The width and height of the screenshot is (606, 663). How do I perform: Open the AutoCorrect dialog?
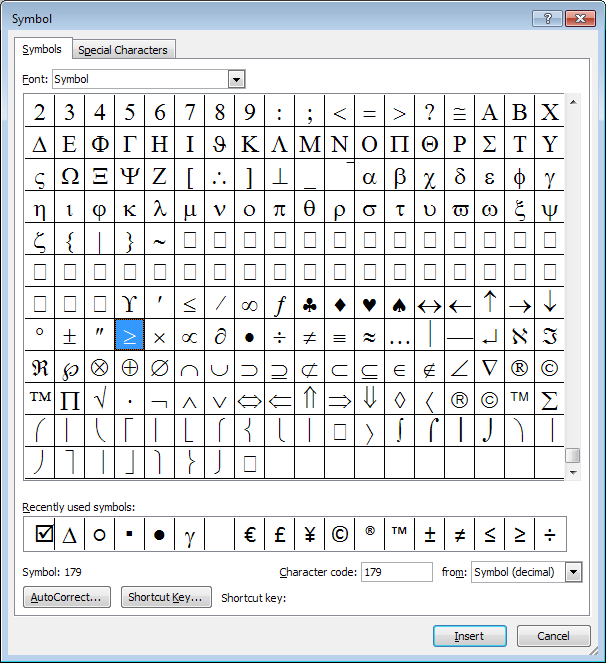[x=67, y=597]
